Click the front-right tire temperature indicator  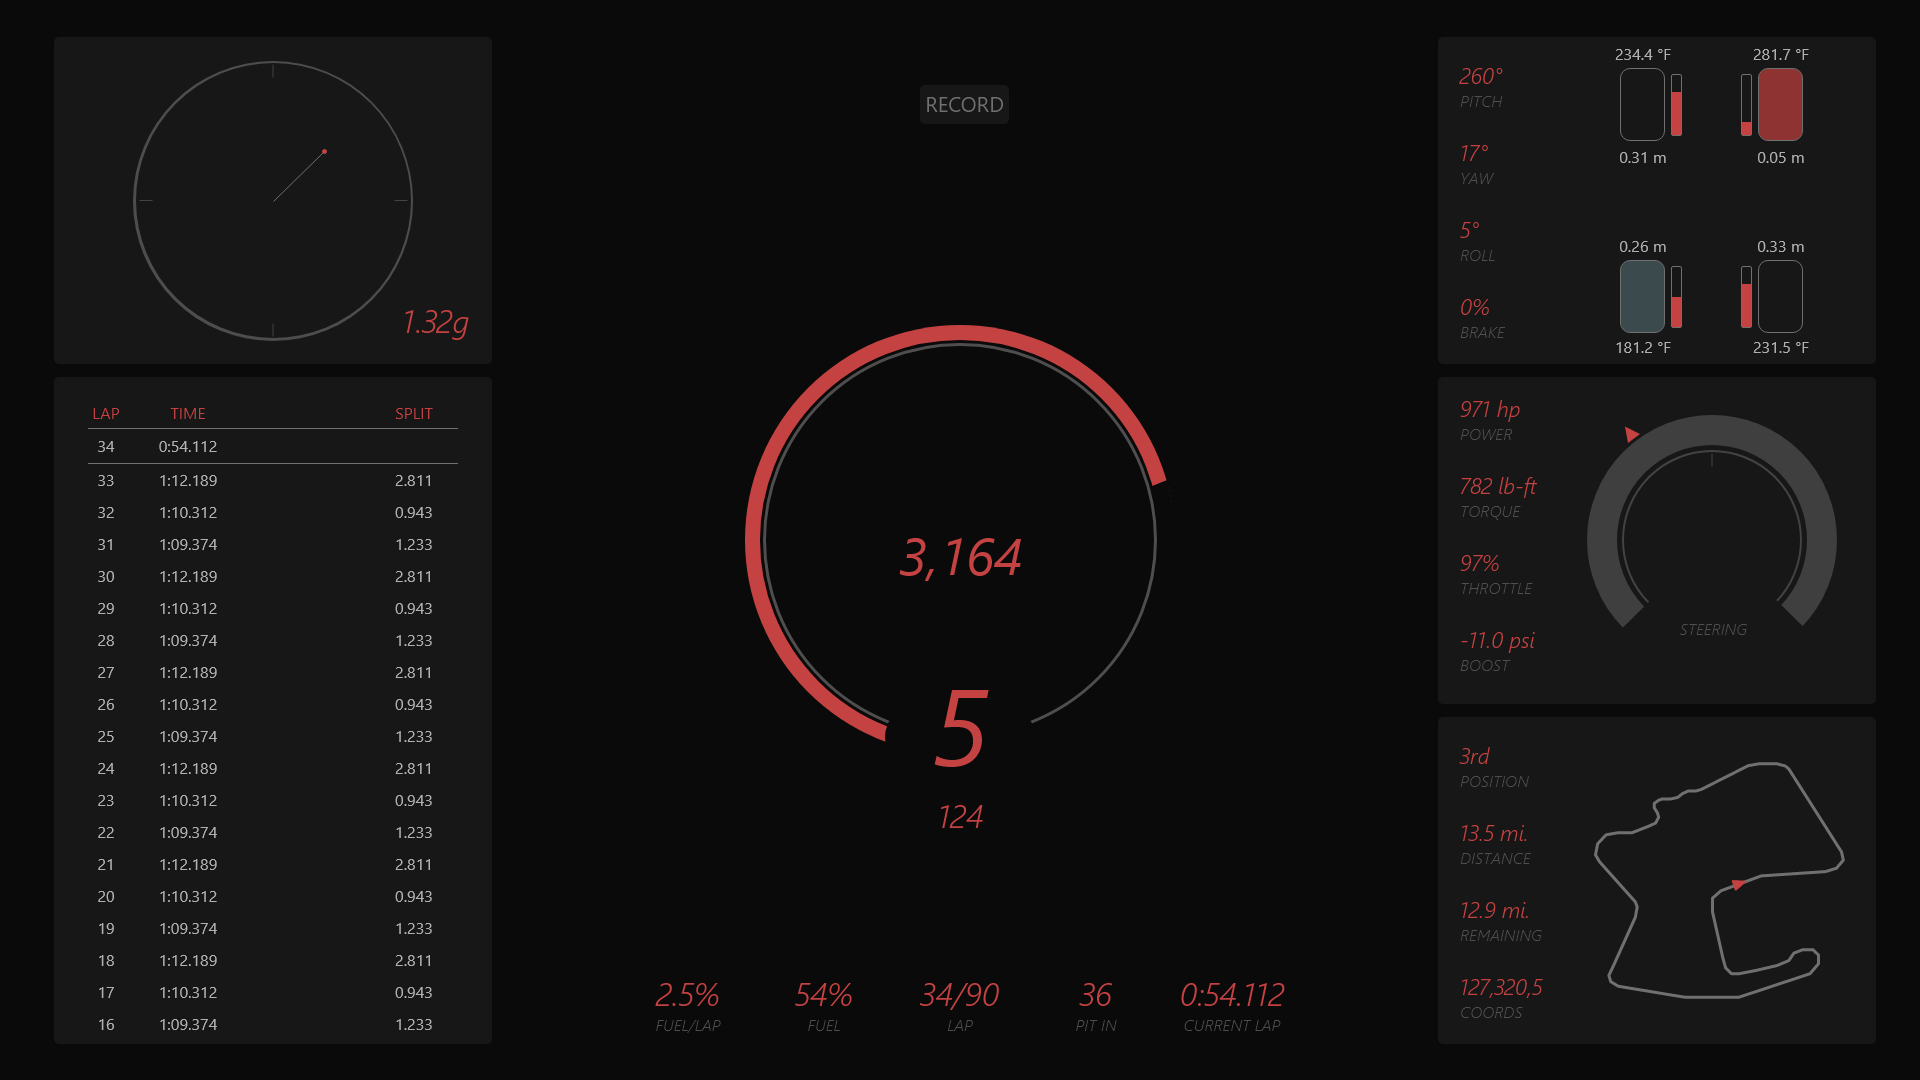1780,105
